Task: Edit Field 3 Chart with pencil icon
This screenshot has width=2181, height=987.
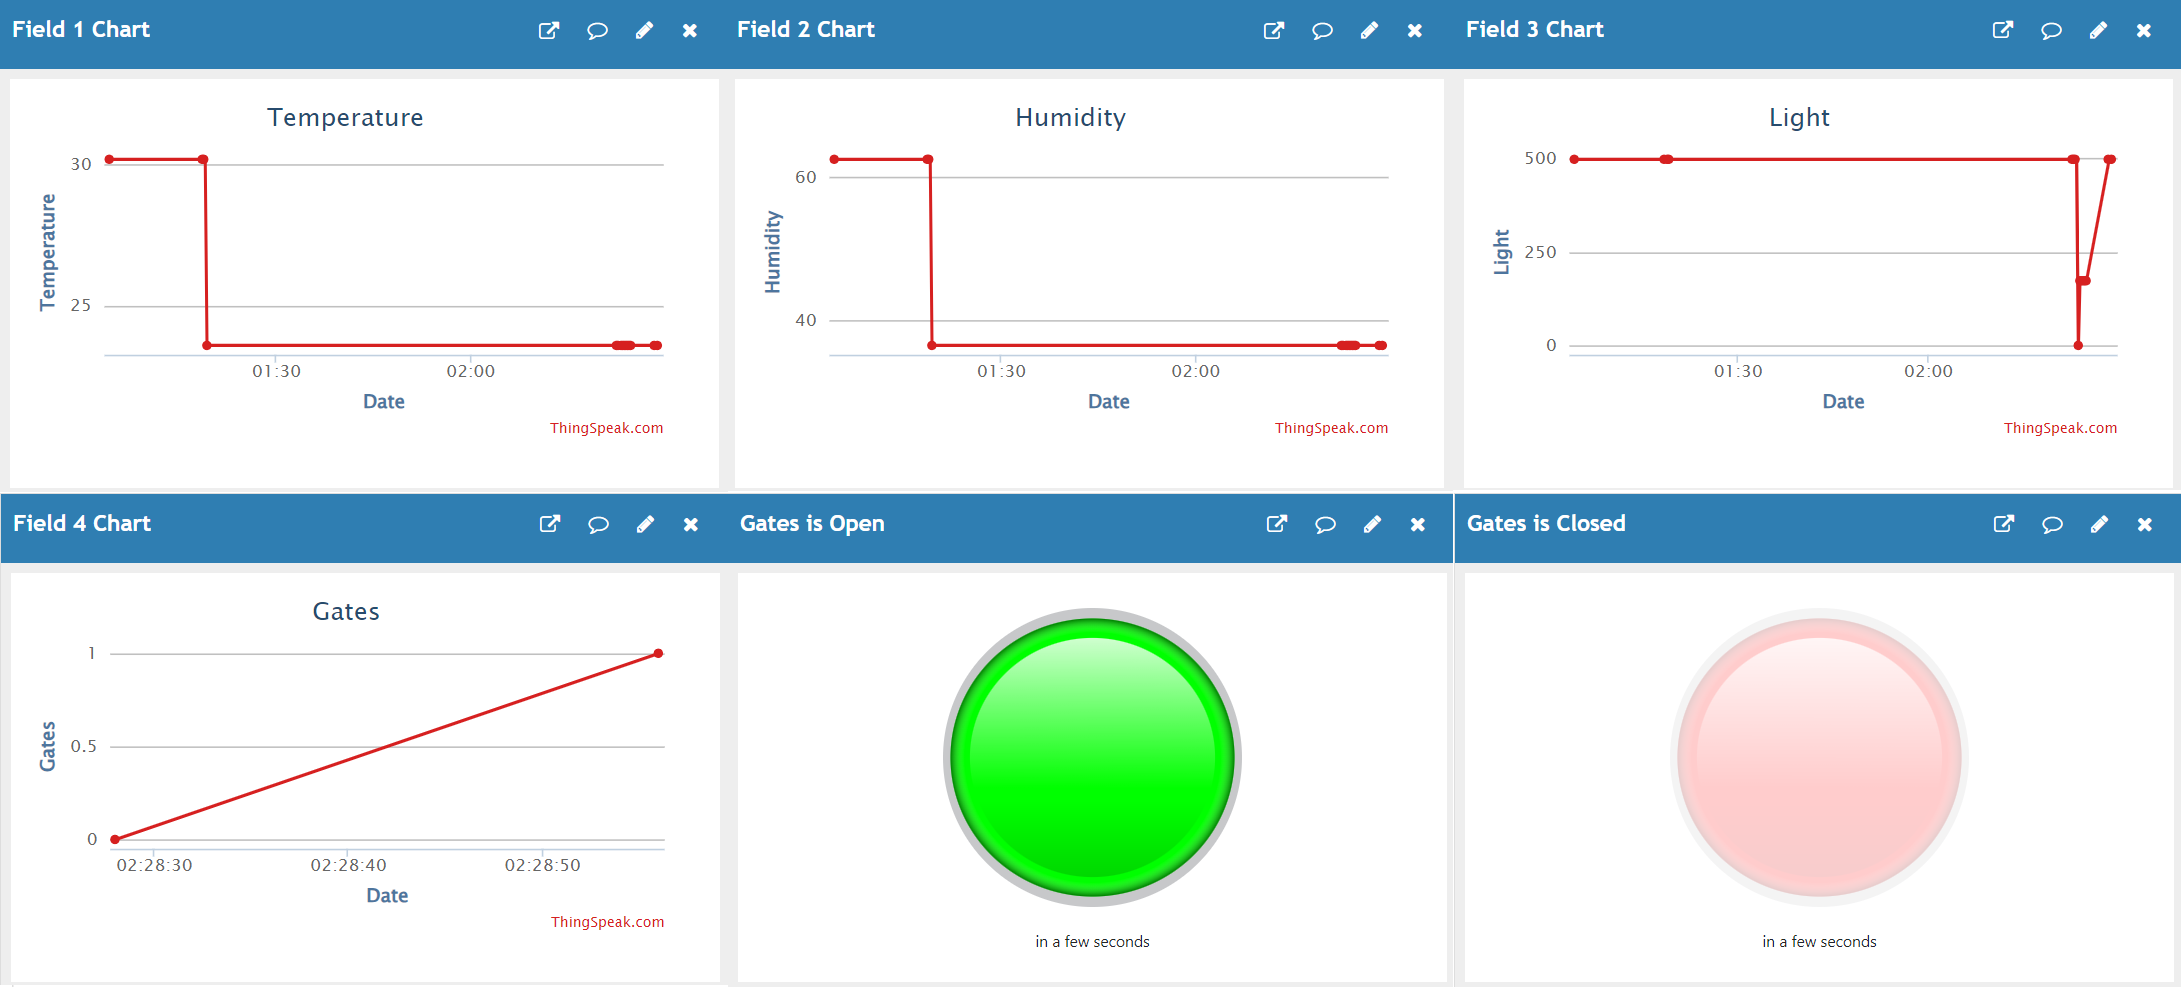Action: 2098,30
